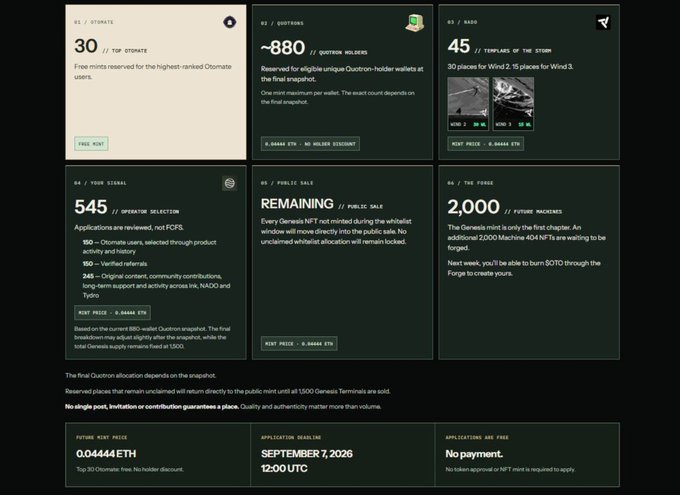Click 'Applications are reviewed, not FCFS.' text

129,228
